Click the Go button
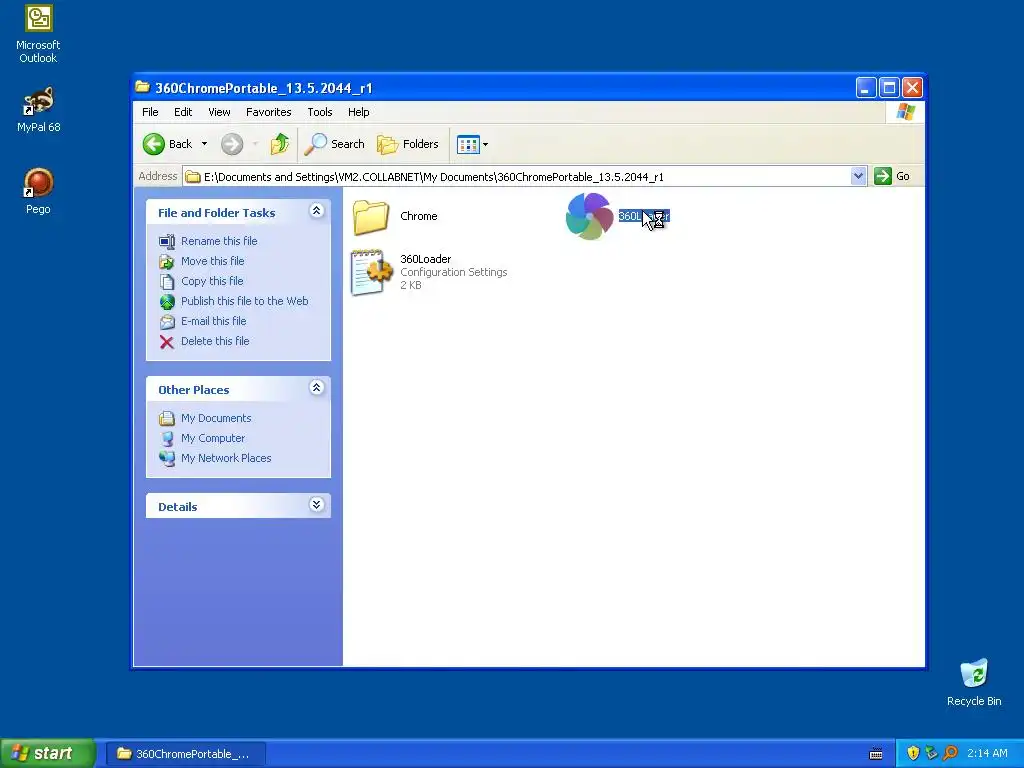This screenshot has width=1024, height=768. pos(893,176)
